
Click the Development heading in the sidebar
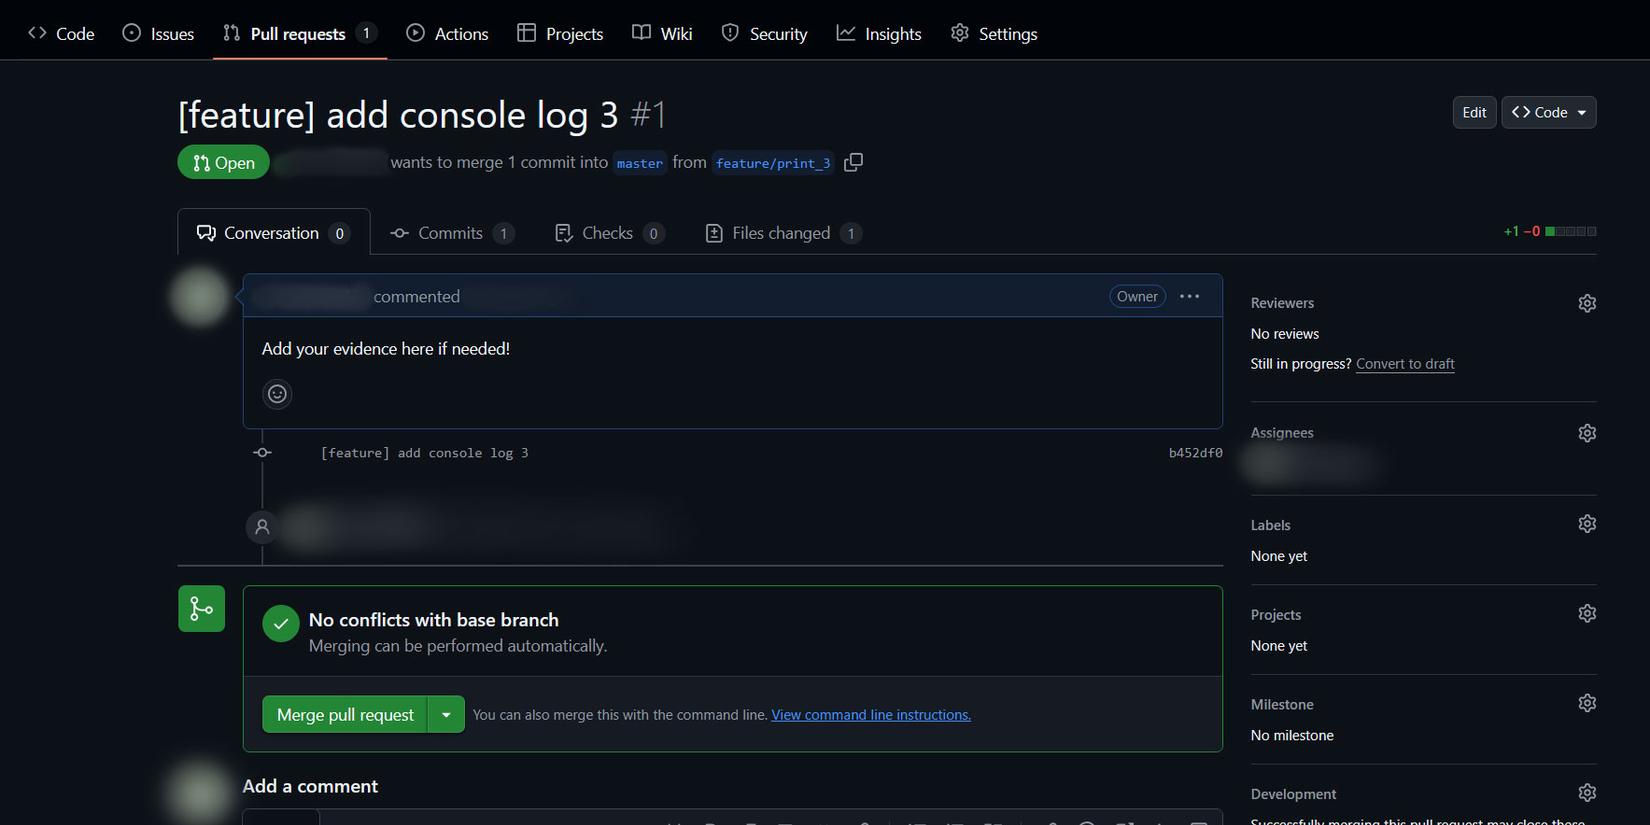point(1293,794)
